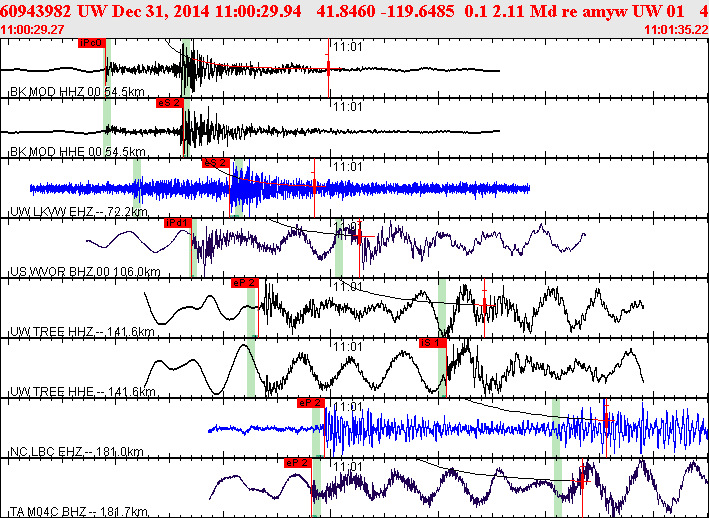
Task: Click the 11:01 time tick on BK MOD HHE trace
Action: [x=348, y=107]
